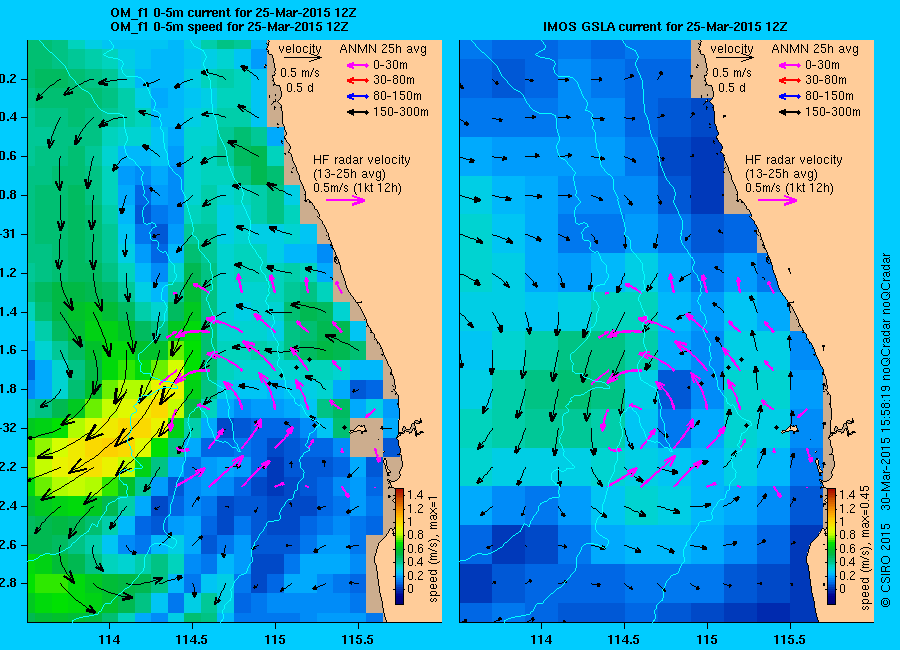Image resolution: width=900 pixels, height=650 pixels.
Task: Click '0.5 m/s' scale value in right panel
Action: coord(732,73)
